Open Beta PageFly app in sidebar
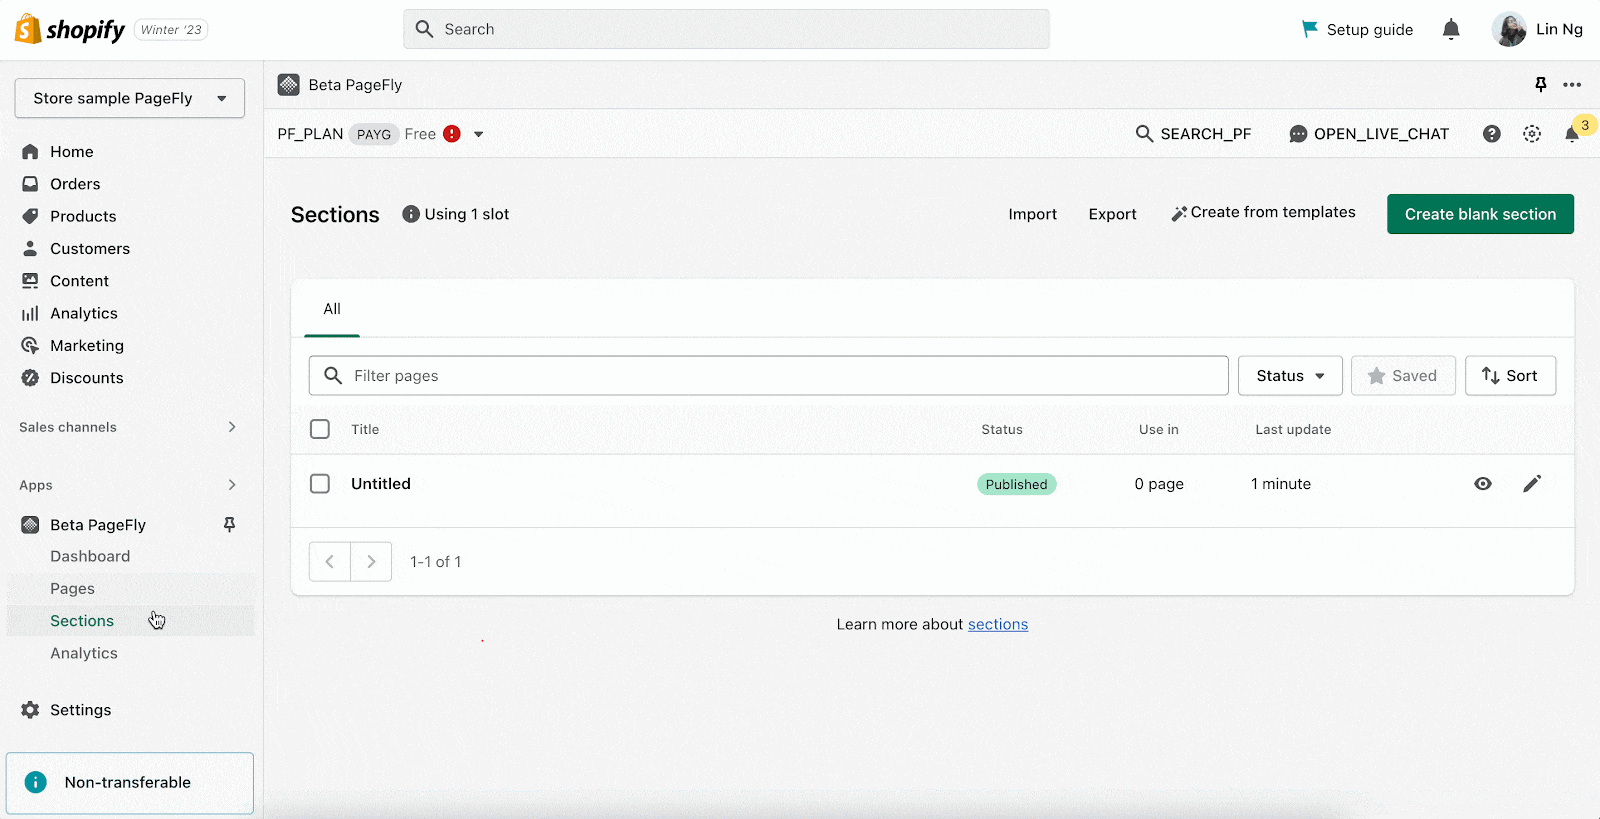The height and width of the screenshot is (819, 1600). coord(98,525)
